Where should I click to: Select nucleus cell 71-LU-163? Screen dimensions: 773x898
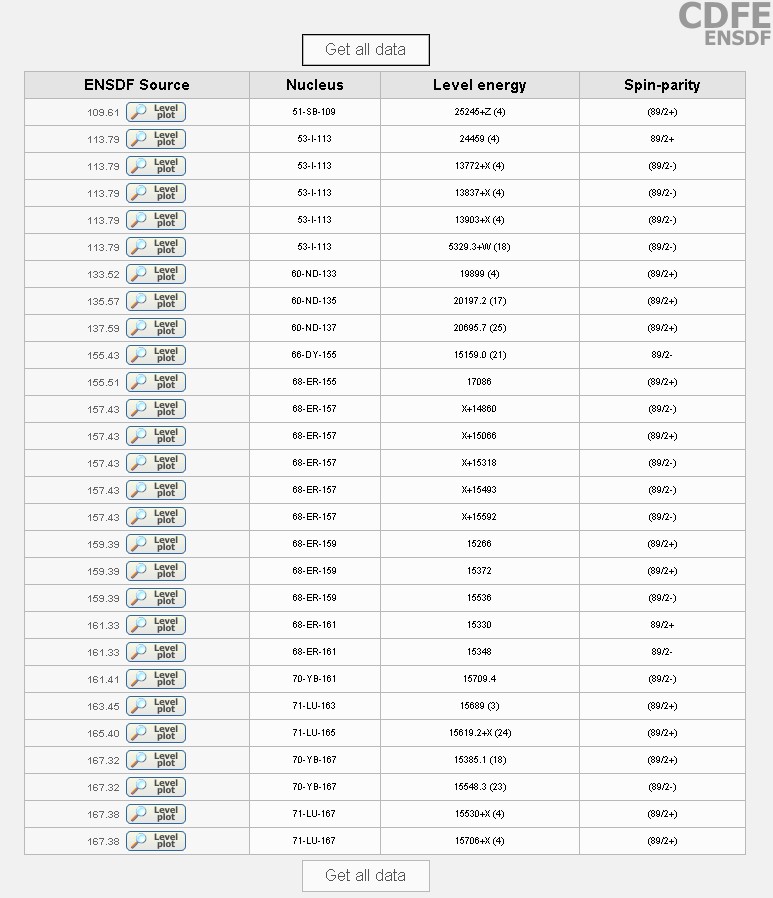[x=314, y=706]
